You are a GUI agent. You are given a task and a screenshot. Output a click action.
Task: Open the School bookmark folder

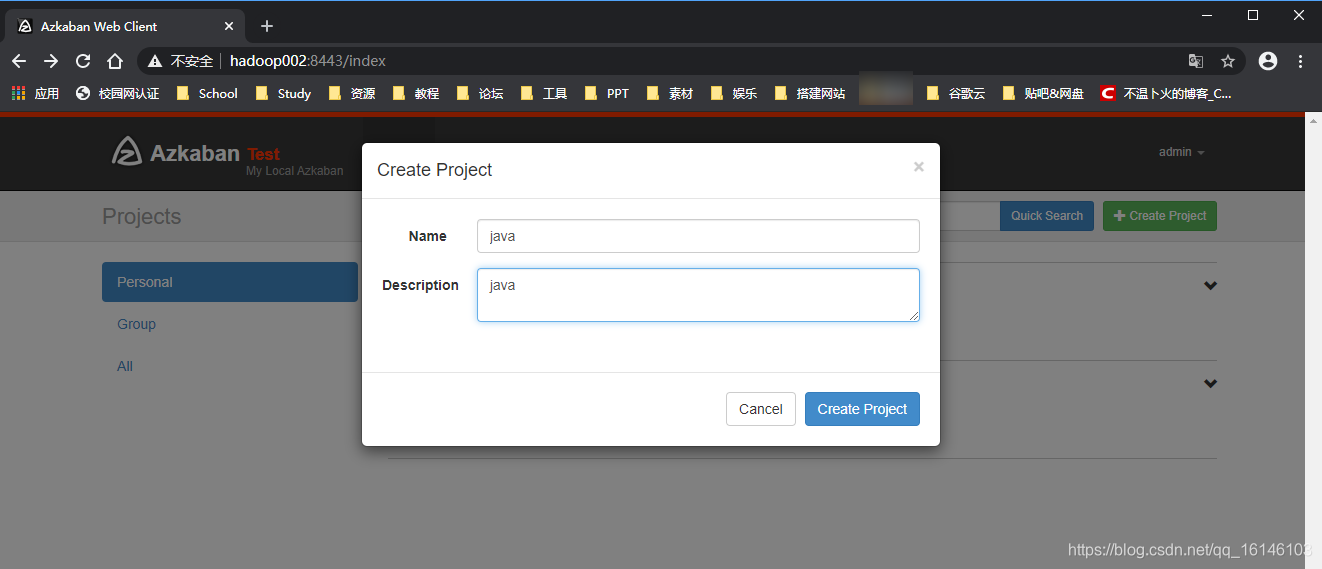207,93
